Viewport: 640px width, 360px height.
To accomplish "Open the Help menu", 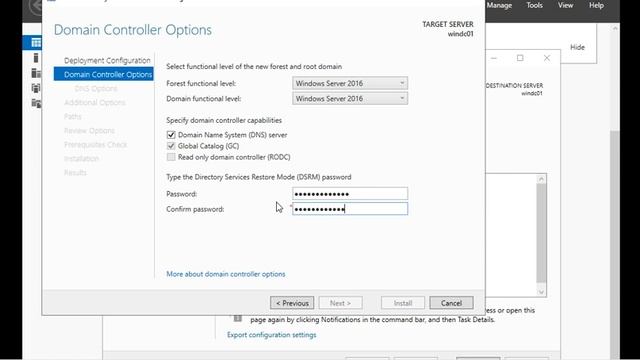I will point(596,5).
